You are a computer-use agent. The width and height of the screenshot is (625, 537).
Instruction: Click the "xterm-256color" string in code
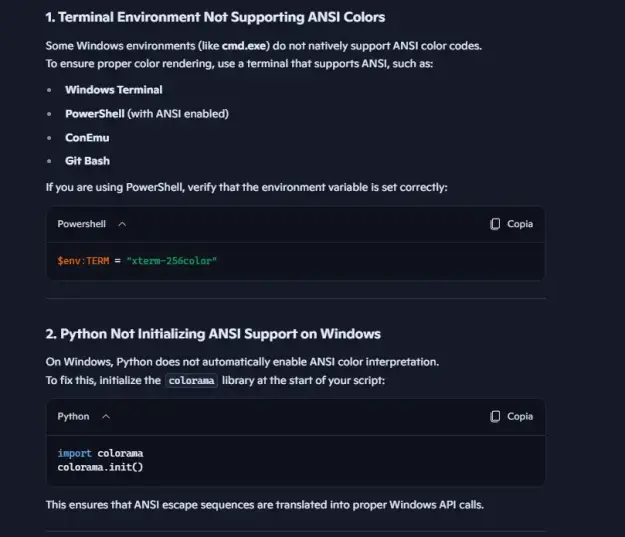[x=171, y=261]
